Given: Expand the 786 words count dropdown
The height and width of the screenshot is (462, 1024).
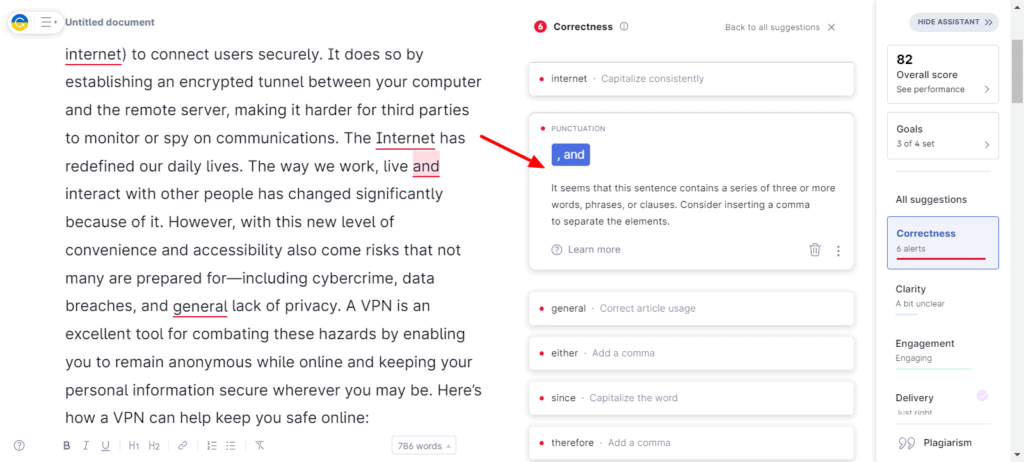Looking at the screenshot, I should pos(425,446).
